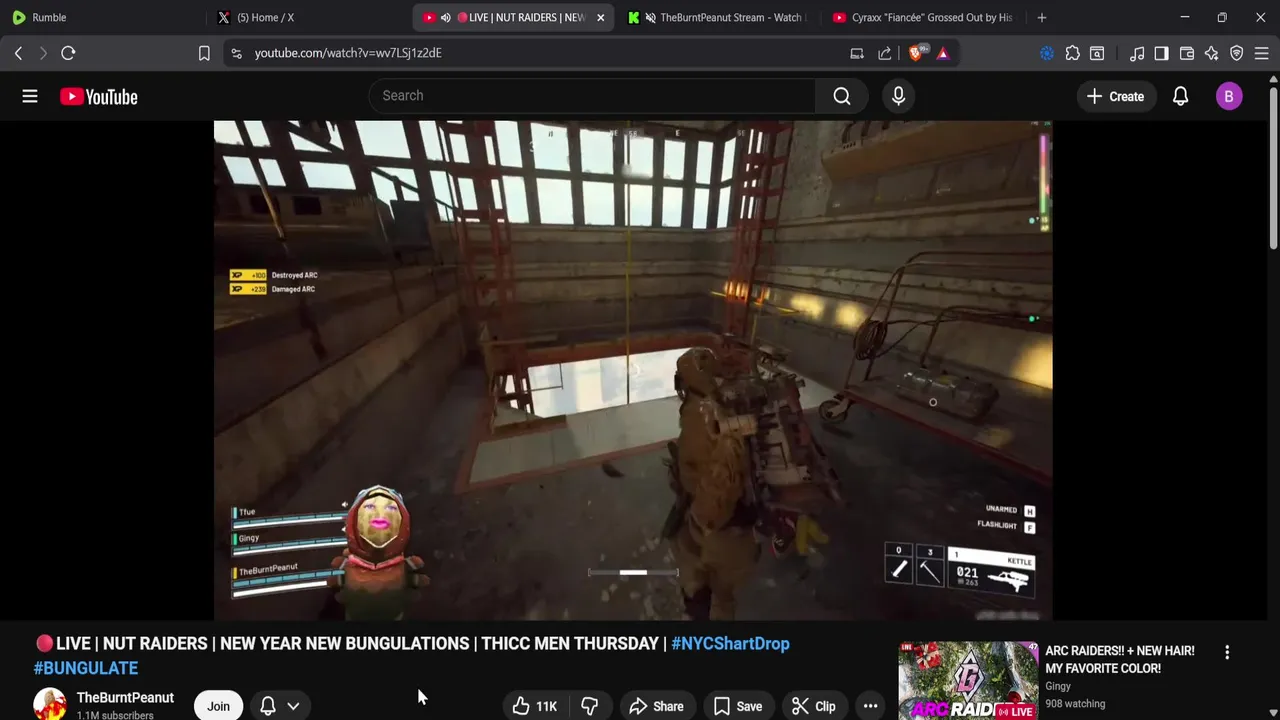Viewport: 1280px width, 720px height.
Task: Toggle the browser sidebar panel
Action: pos(1161,53)
